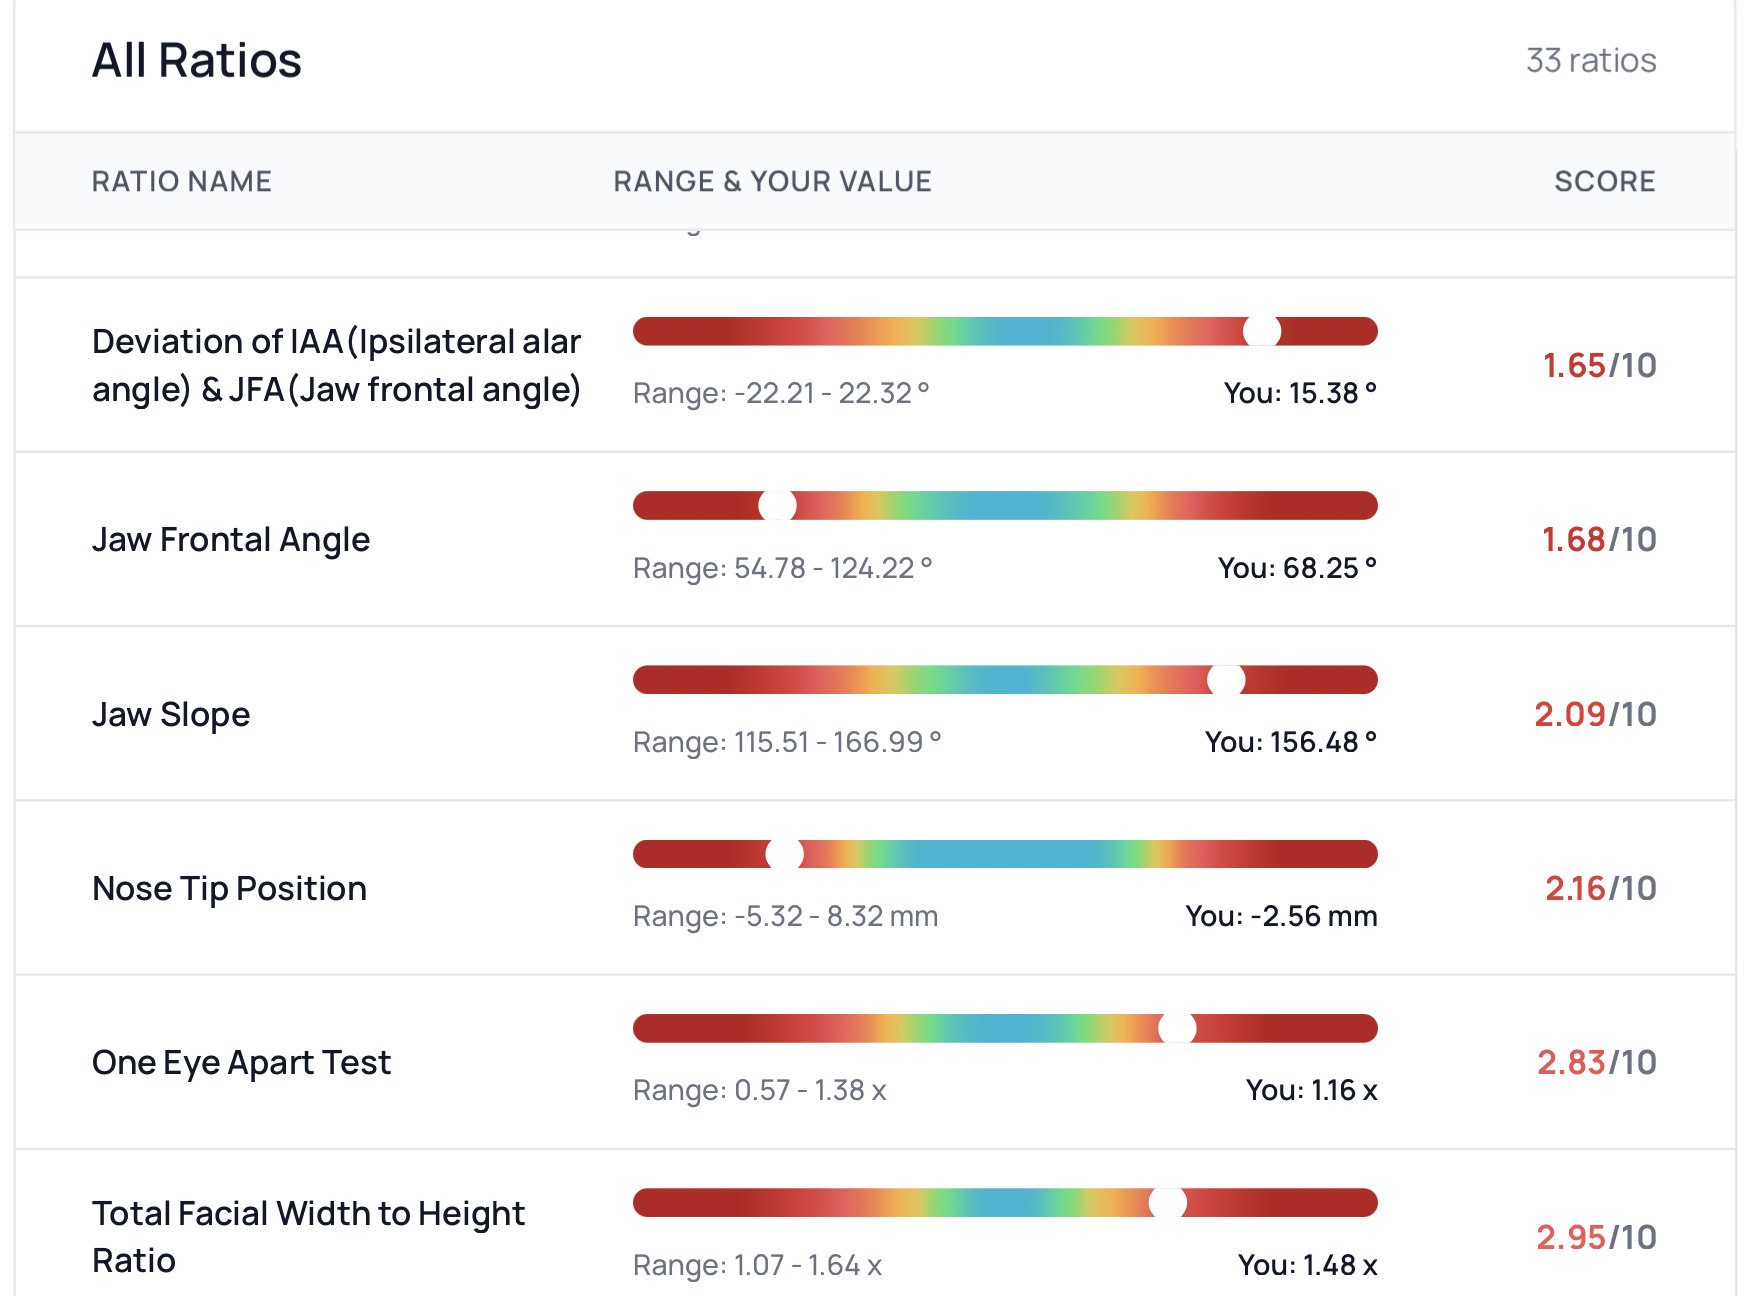Select the One Eye Apart Test ratio
1746x1296 pixels.
tap(241, 1063)
